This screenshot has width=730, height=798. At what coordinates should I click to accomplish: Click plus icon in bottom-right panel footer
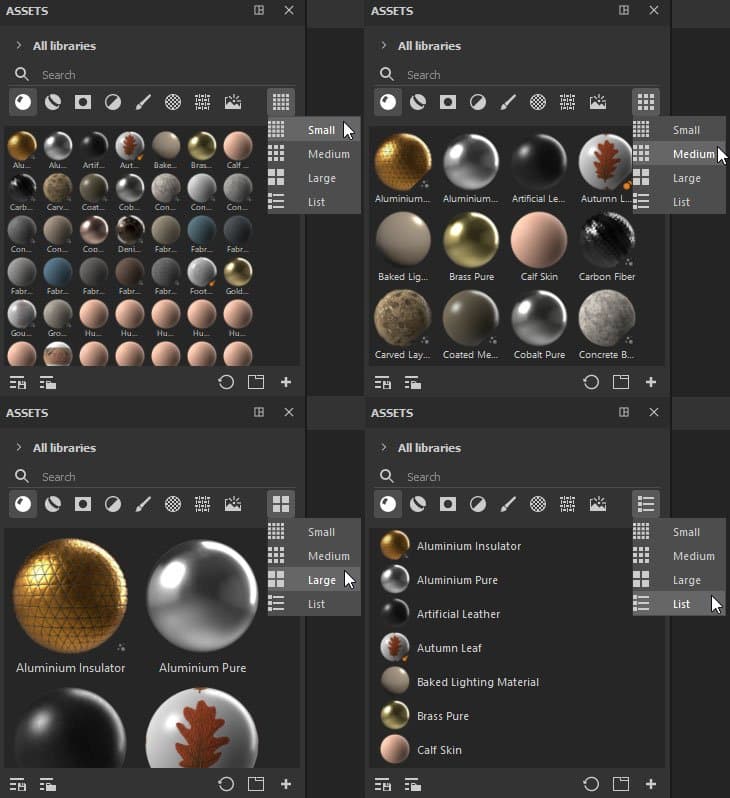pos(651,784)
